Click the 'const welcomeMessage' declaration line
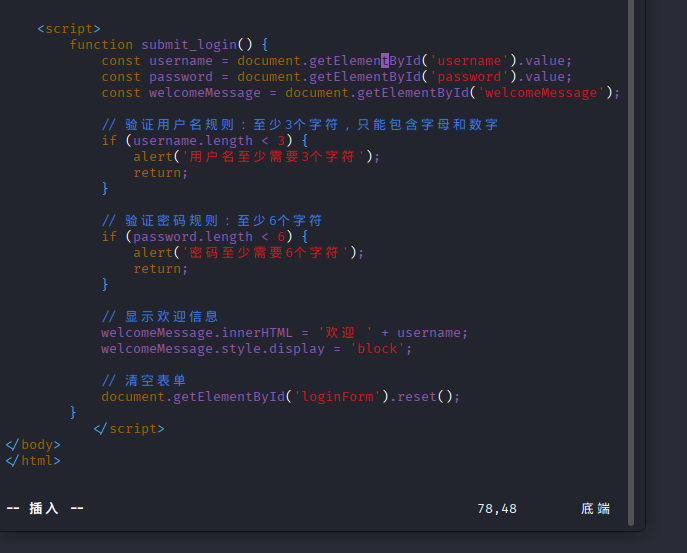The height and width of the screenshot is (553, 687). pos(361,93)
